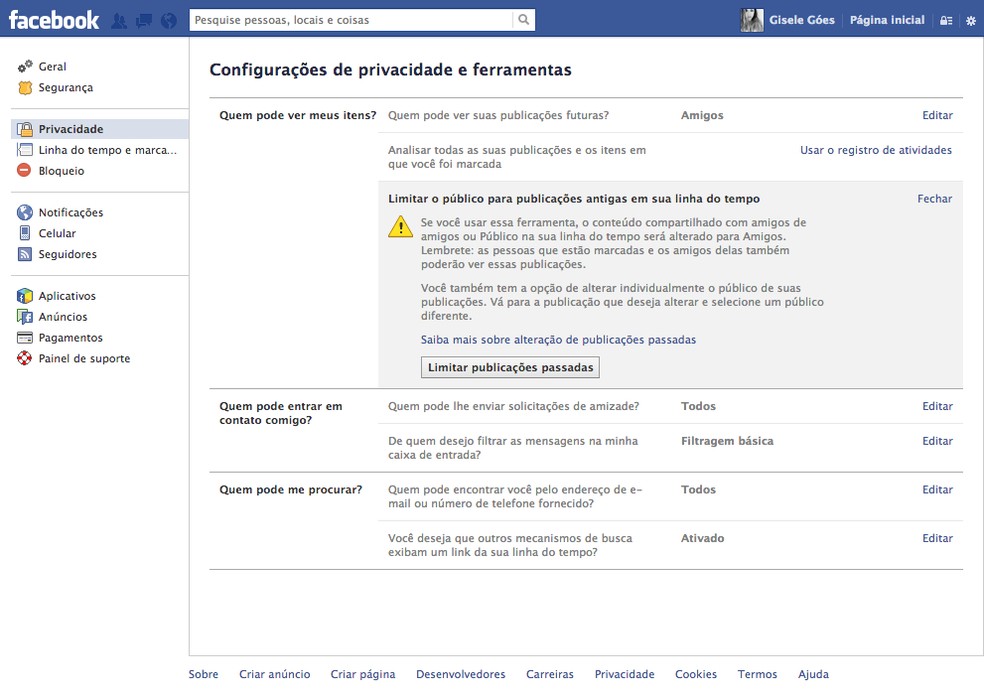
Task: Click the Facebook logo
Action: click(53, 20)
